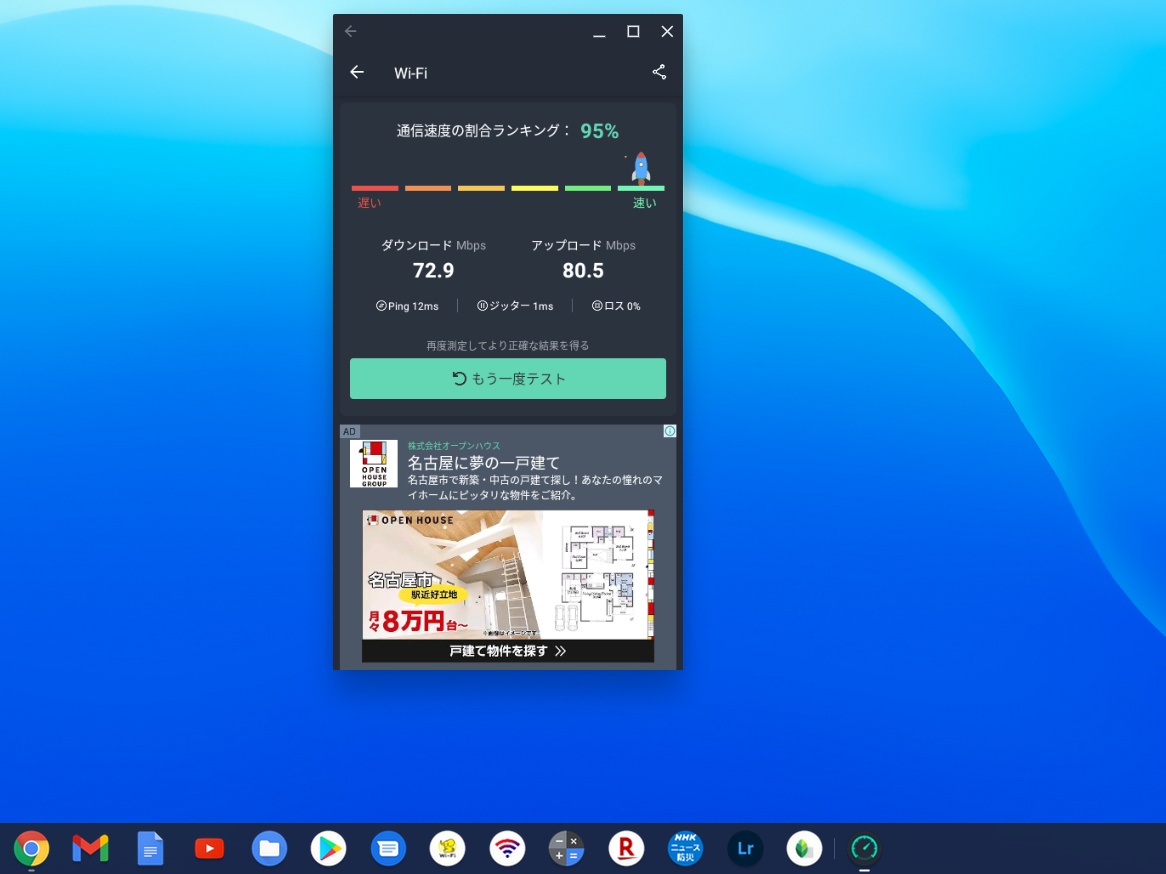
Task: Open 株式会社オープンハウス advertiser link
Action: click(x=454, y=446)
